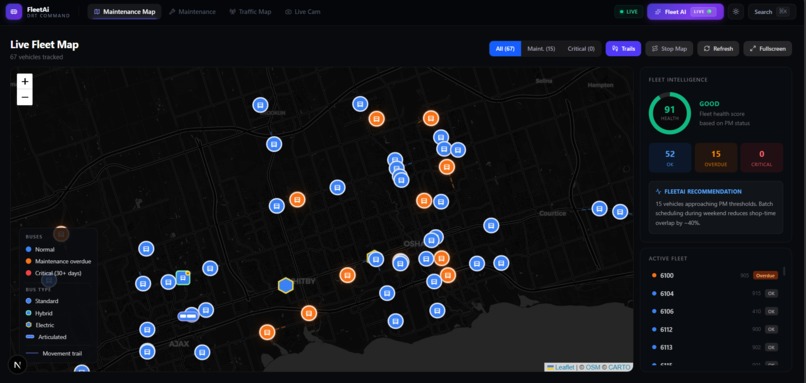The image size is (806, 383).
Task: Click the Active Fleet list scrollbar
Action: 784,271
